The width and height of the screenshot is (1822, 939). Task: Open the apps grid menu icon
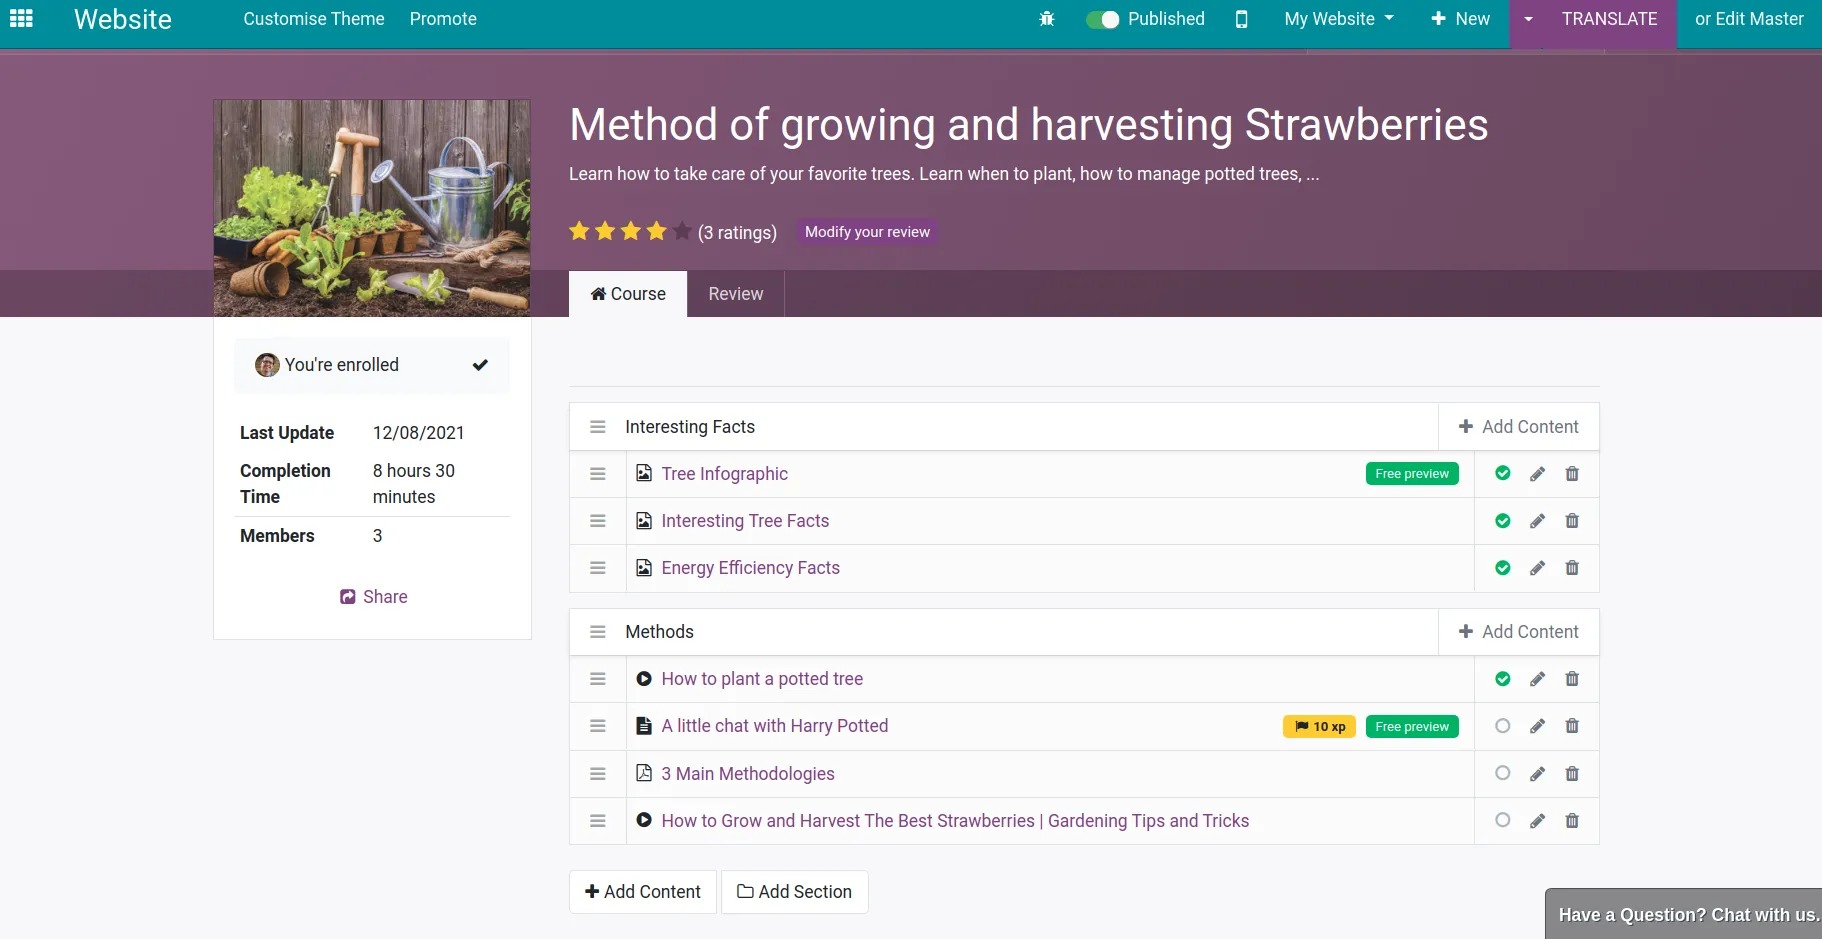click(x=21, y=18)
